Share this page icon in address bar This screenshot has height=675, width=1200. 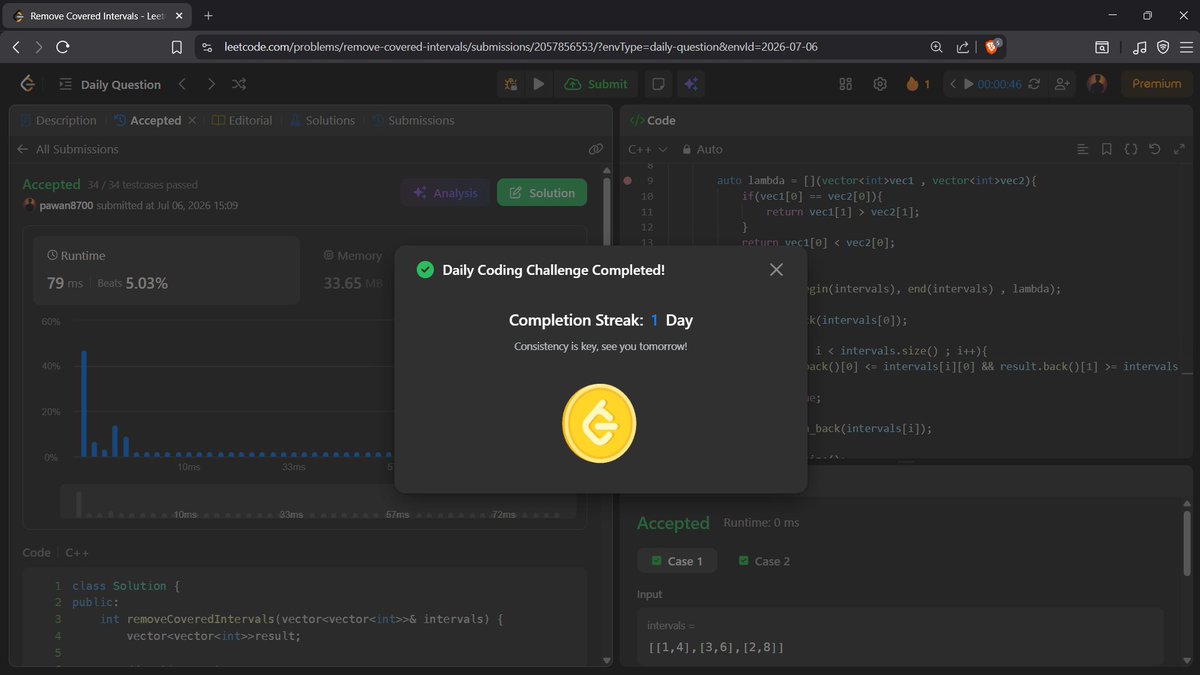pyautogui.click(x=962, y=47)
